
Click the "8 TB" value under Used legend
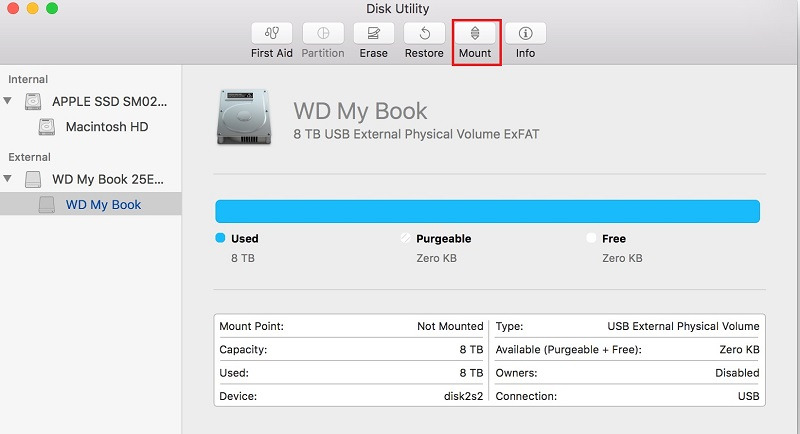243,258
